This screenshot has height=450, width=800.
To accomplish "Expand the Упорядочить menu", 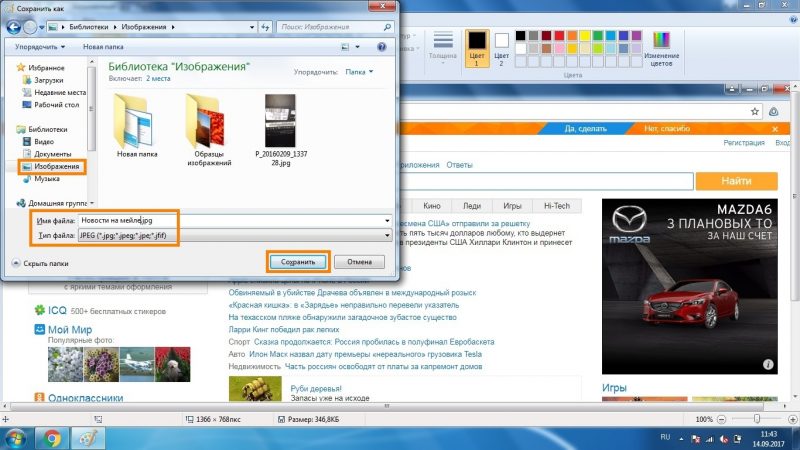I will click(38, 46).
